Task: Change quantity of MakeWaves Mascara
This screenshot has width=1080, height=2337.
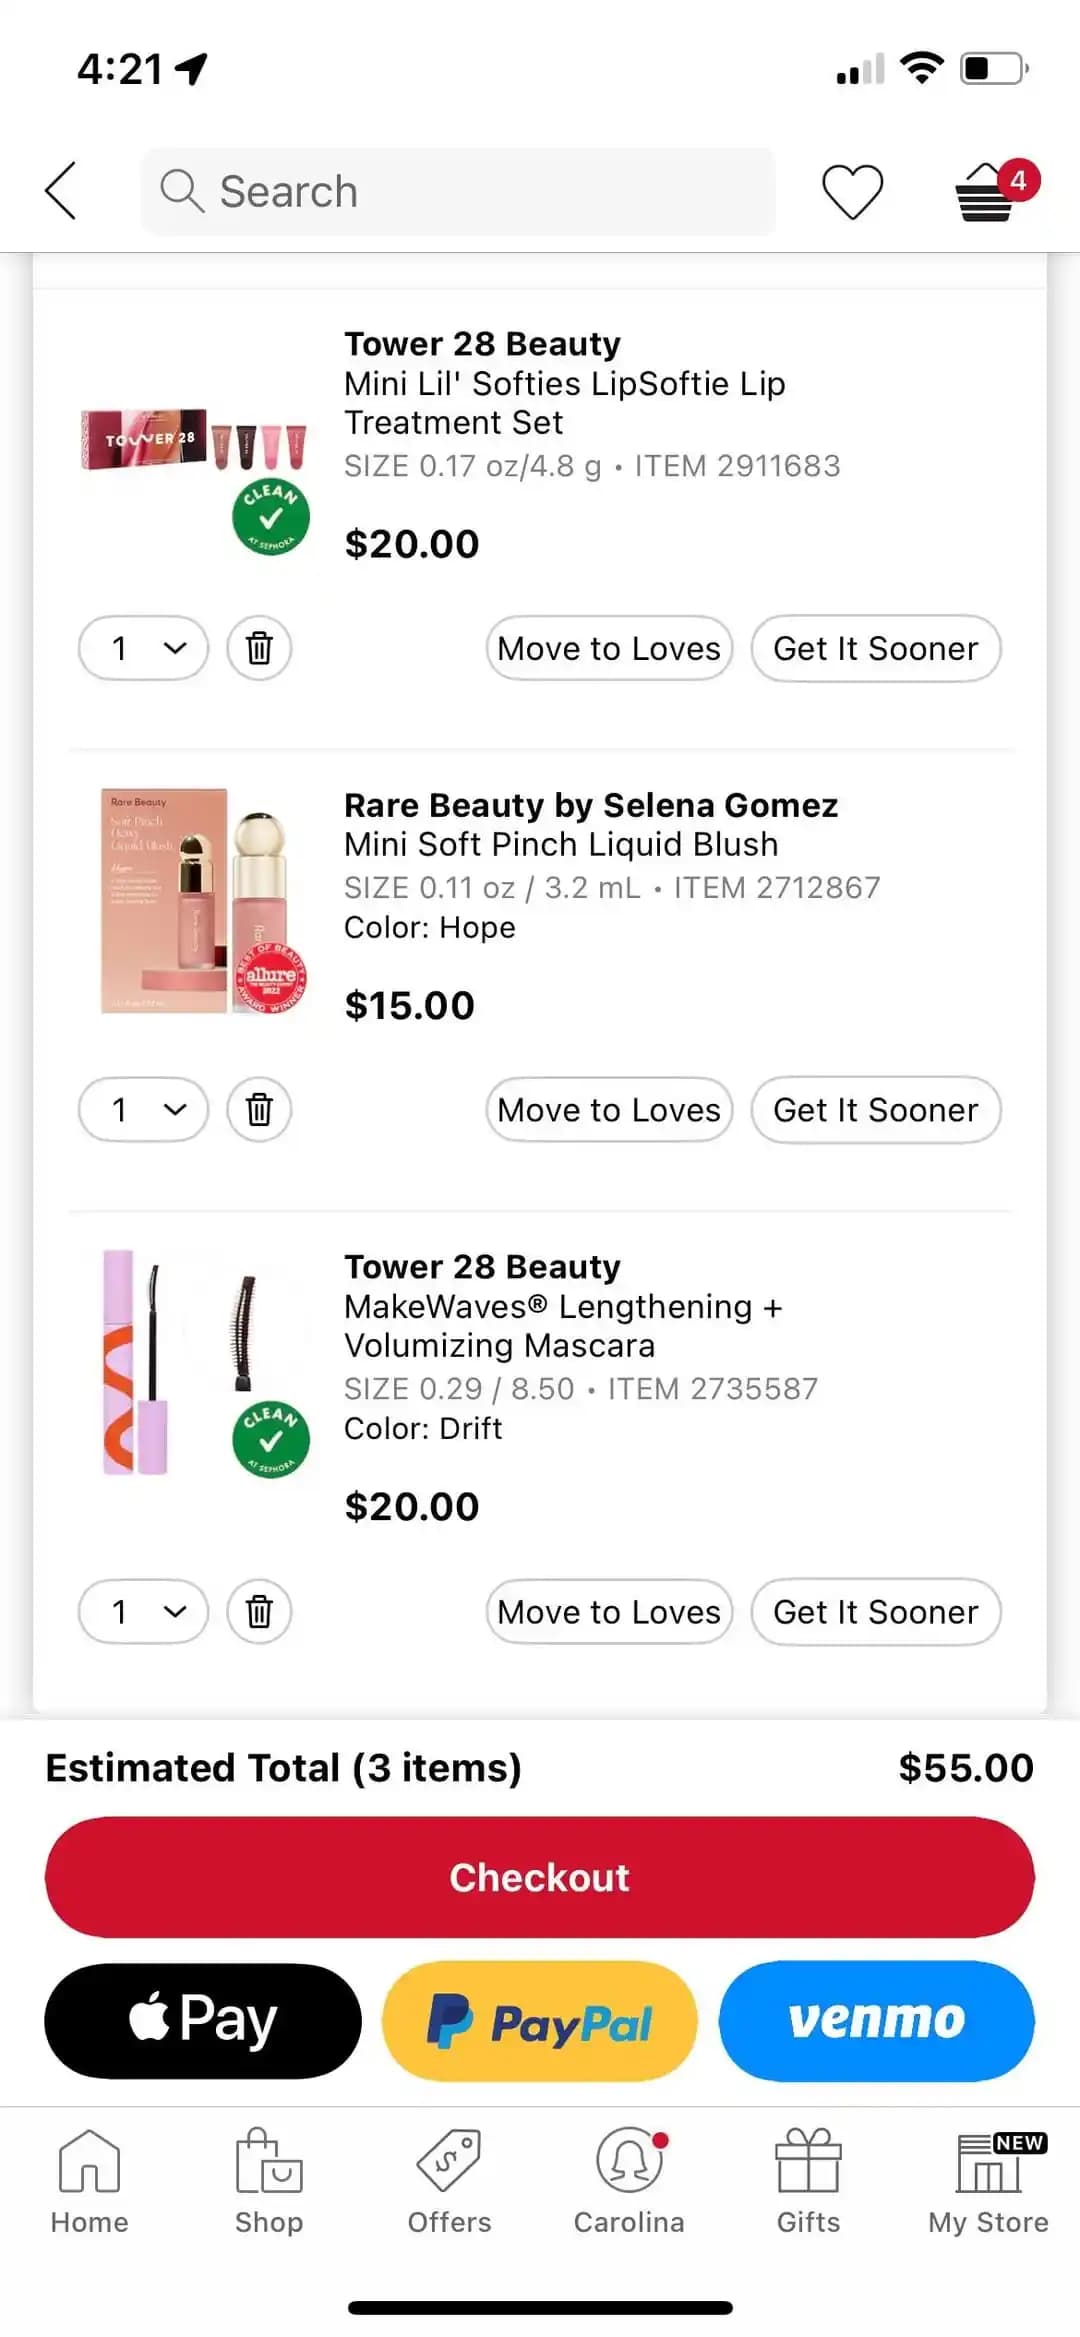Action: pos(144,1612)
